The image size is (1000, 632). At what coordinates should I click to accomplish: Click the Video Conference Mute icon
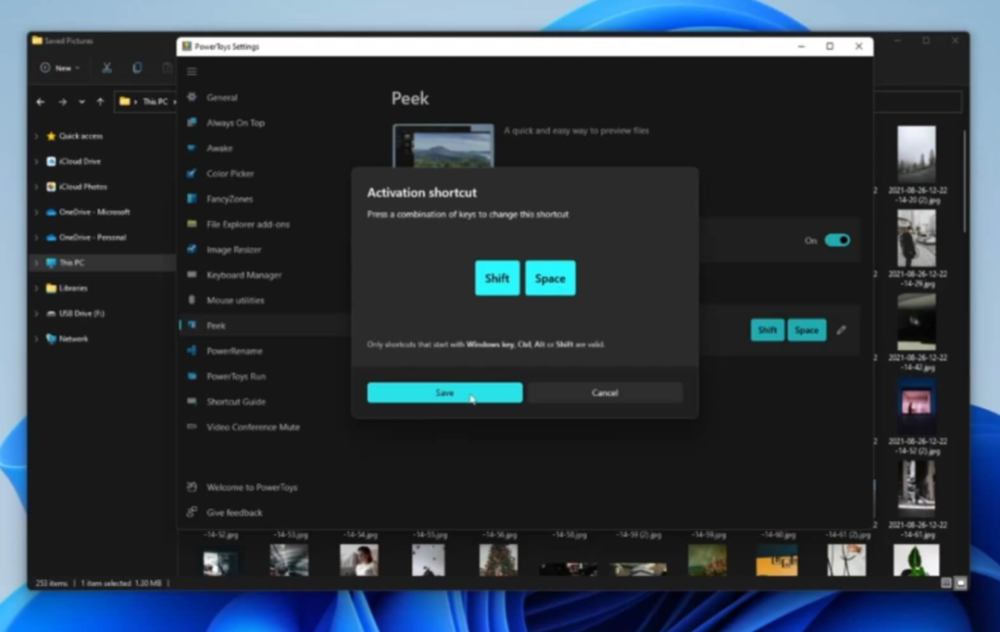pyautogui.click(x=192, y=426)
